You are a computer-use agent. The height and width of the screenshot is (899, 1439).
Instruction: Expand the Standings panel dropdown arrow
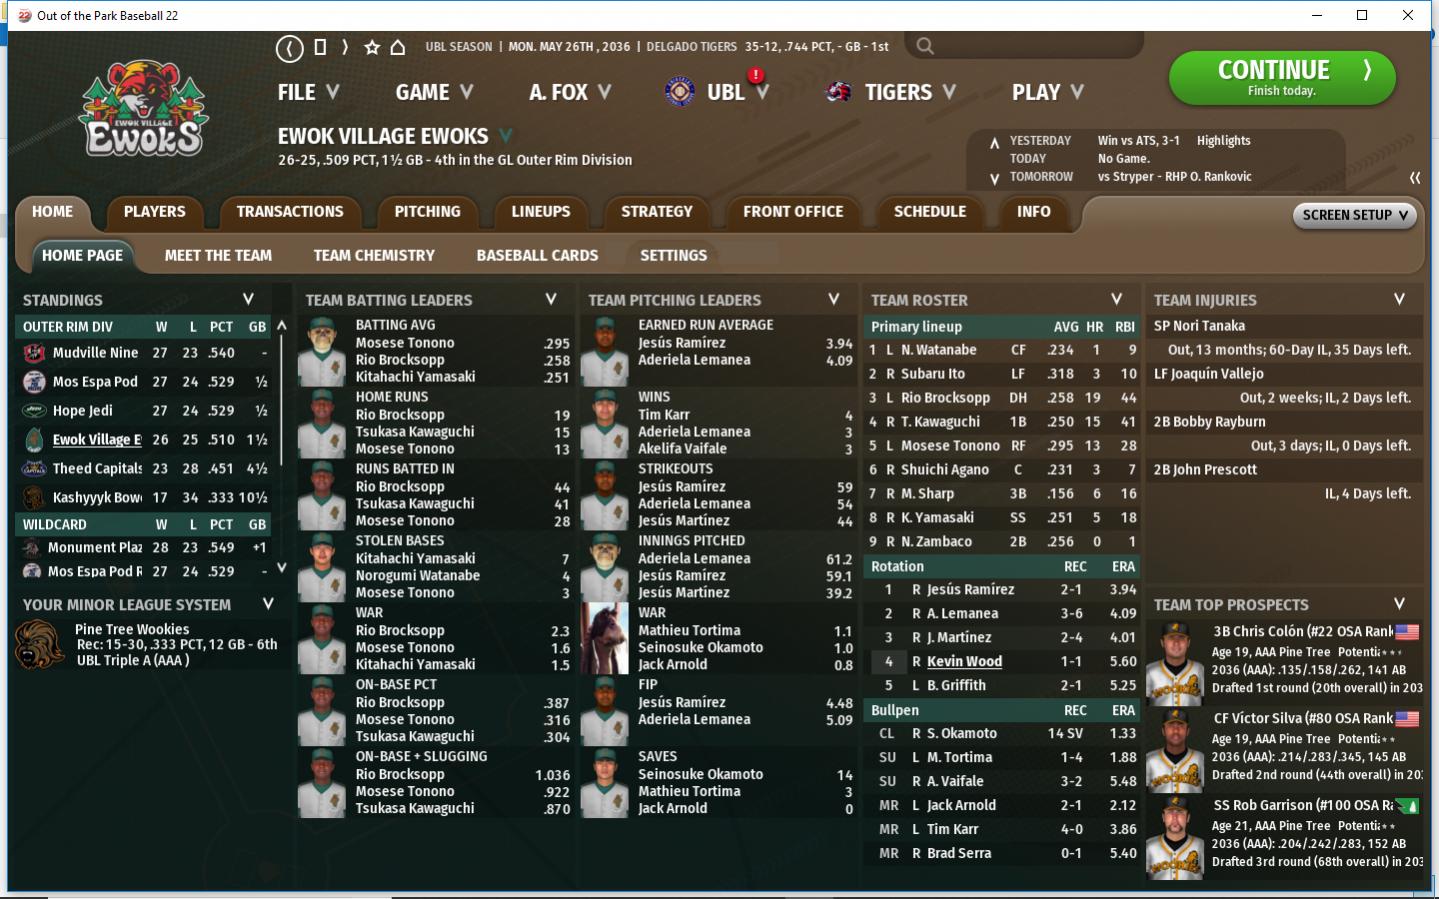(x=248, y=299)
